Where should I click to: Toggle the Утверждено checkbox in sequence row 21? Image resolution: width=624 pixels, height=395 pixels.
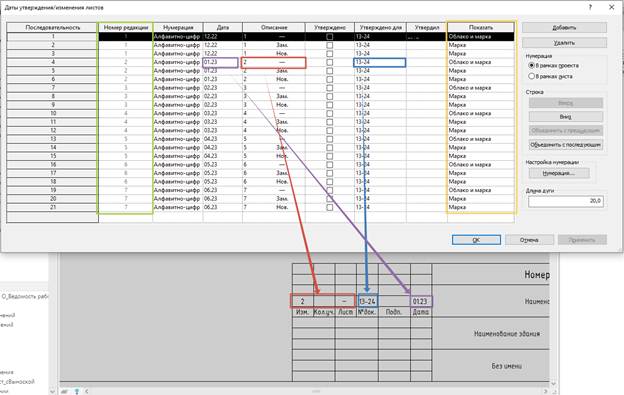(330, 207)
